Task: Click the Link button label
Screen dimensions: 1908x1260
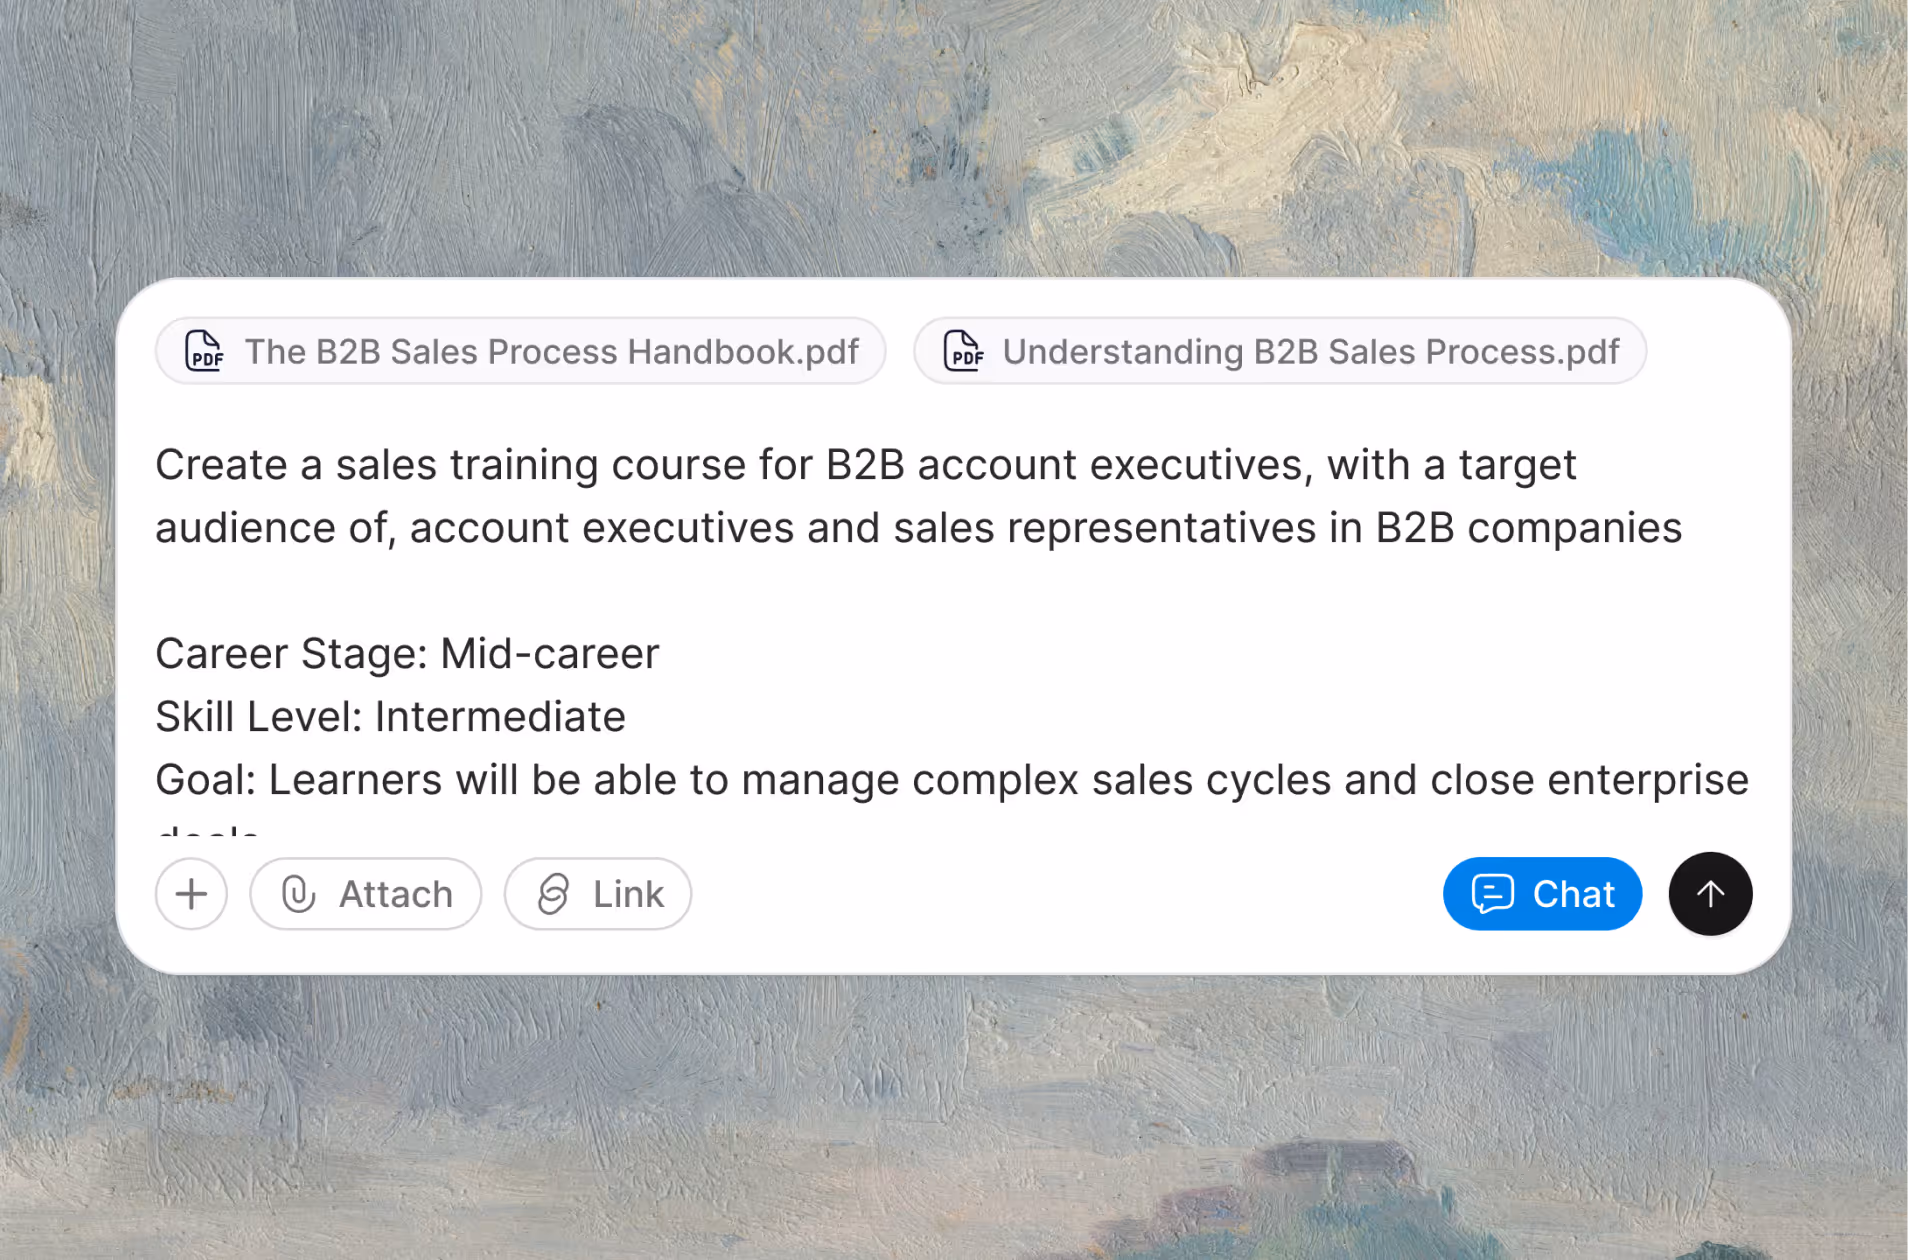Action: (x=628, y=894)
